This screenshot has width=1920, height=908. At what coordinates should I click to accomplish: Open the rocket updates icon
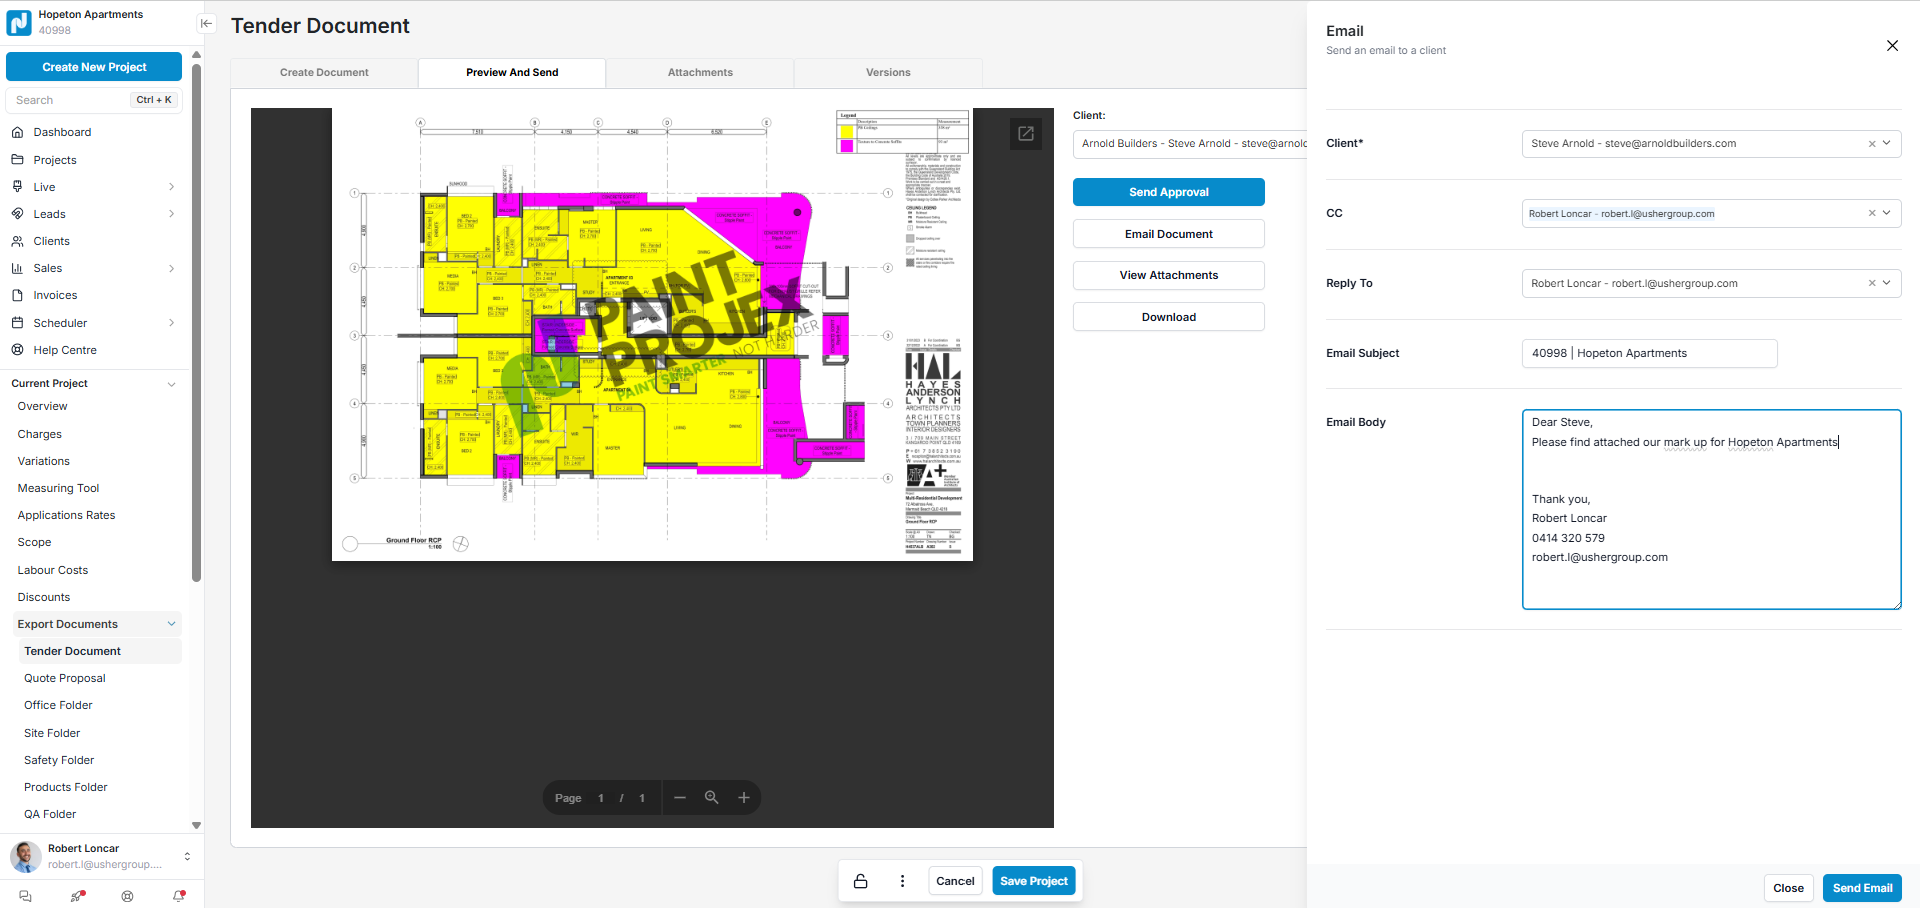tap(77, 896)
